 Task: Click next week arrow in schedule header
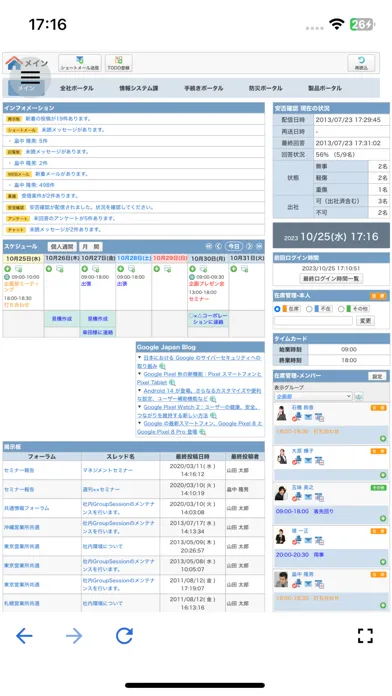259,246
